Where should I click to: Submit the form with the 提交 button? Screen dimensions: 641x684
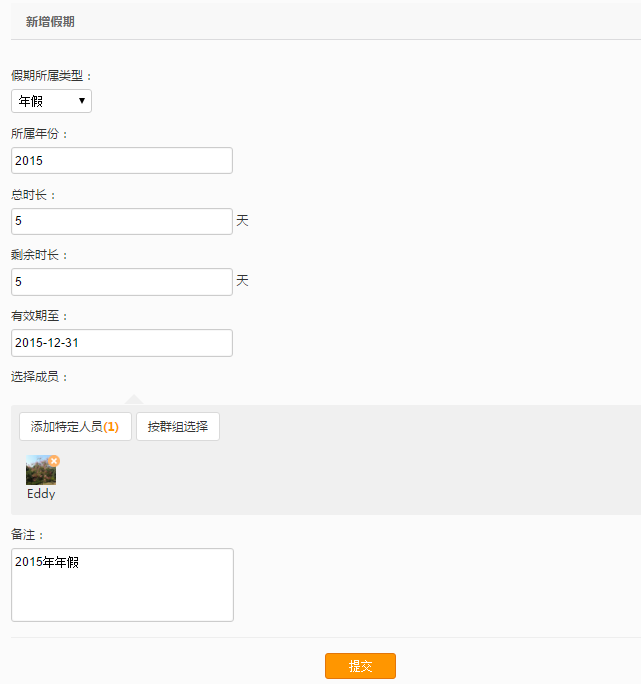pos(360,666)
